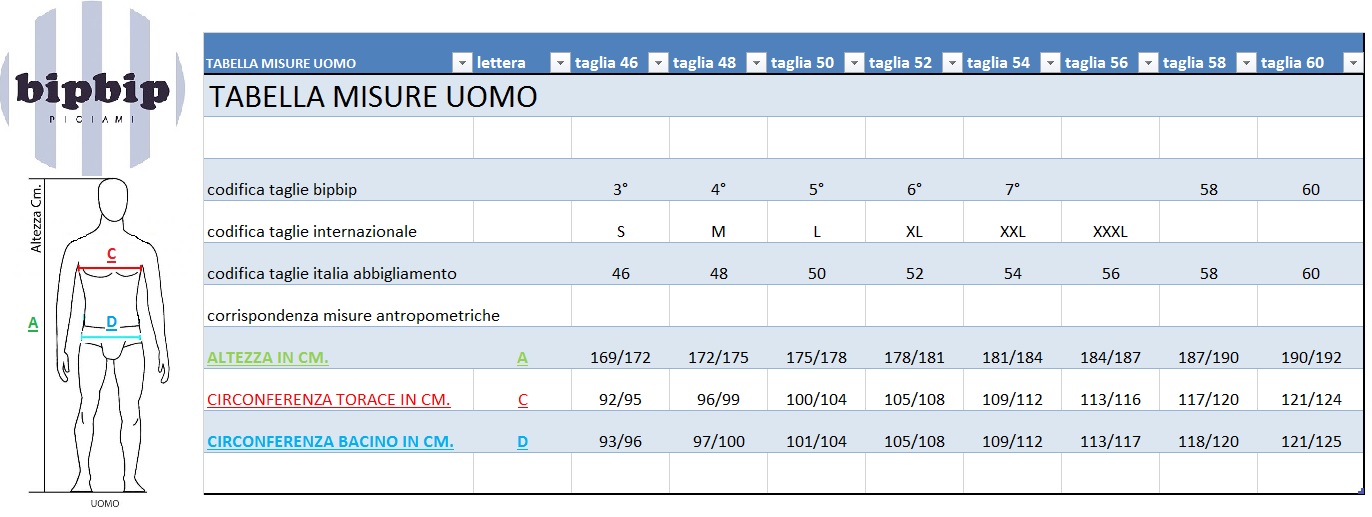Open the taglia 56 column filter

pyautogui.click(x=1148, y=63)
